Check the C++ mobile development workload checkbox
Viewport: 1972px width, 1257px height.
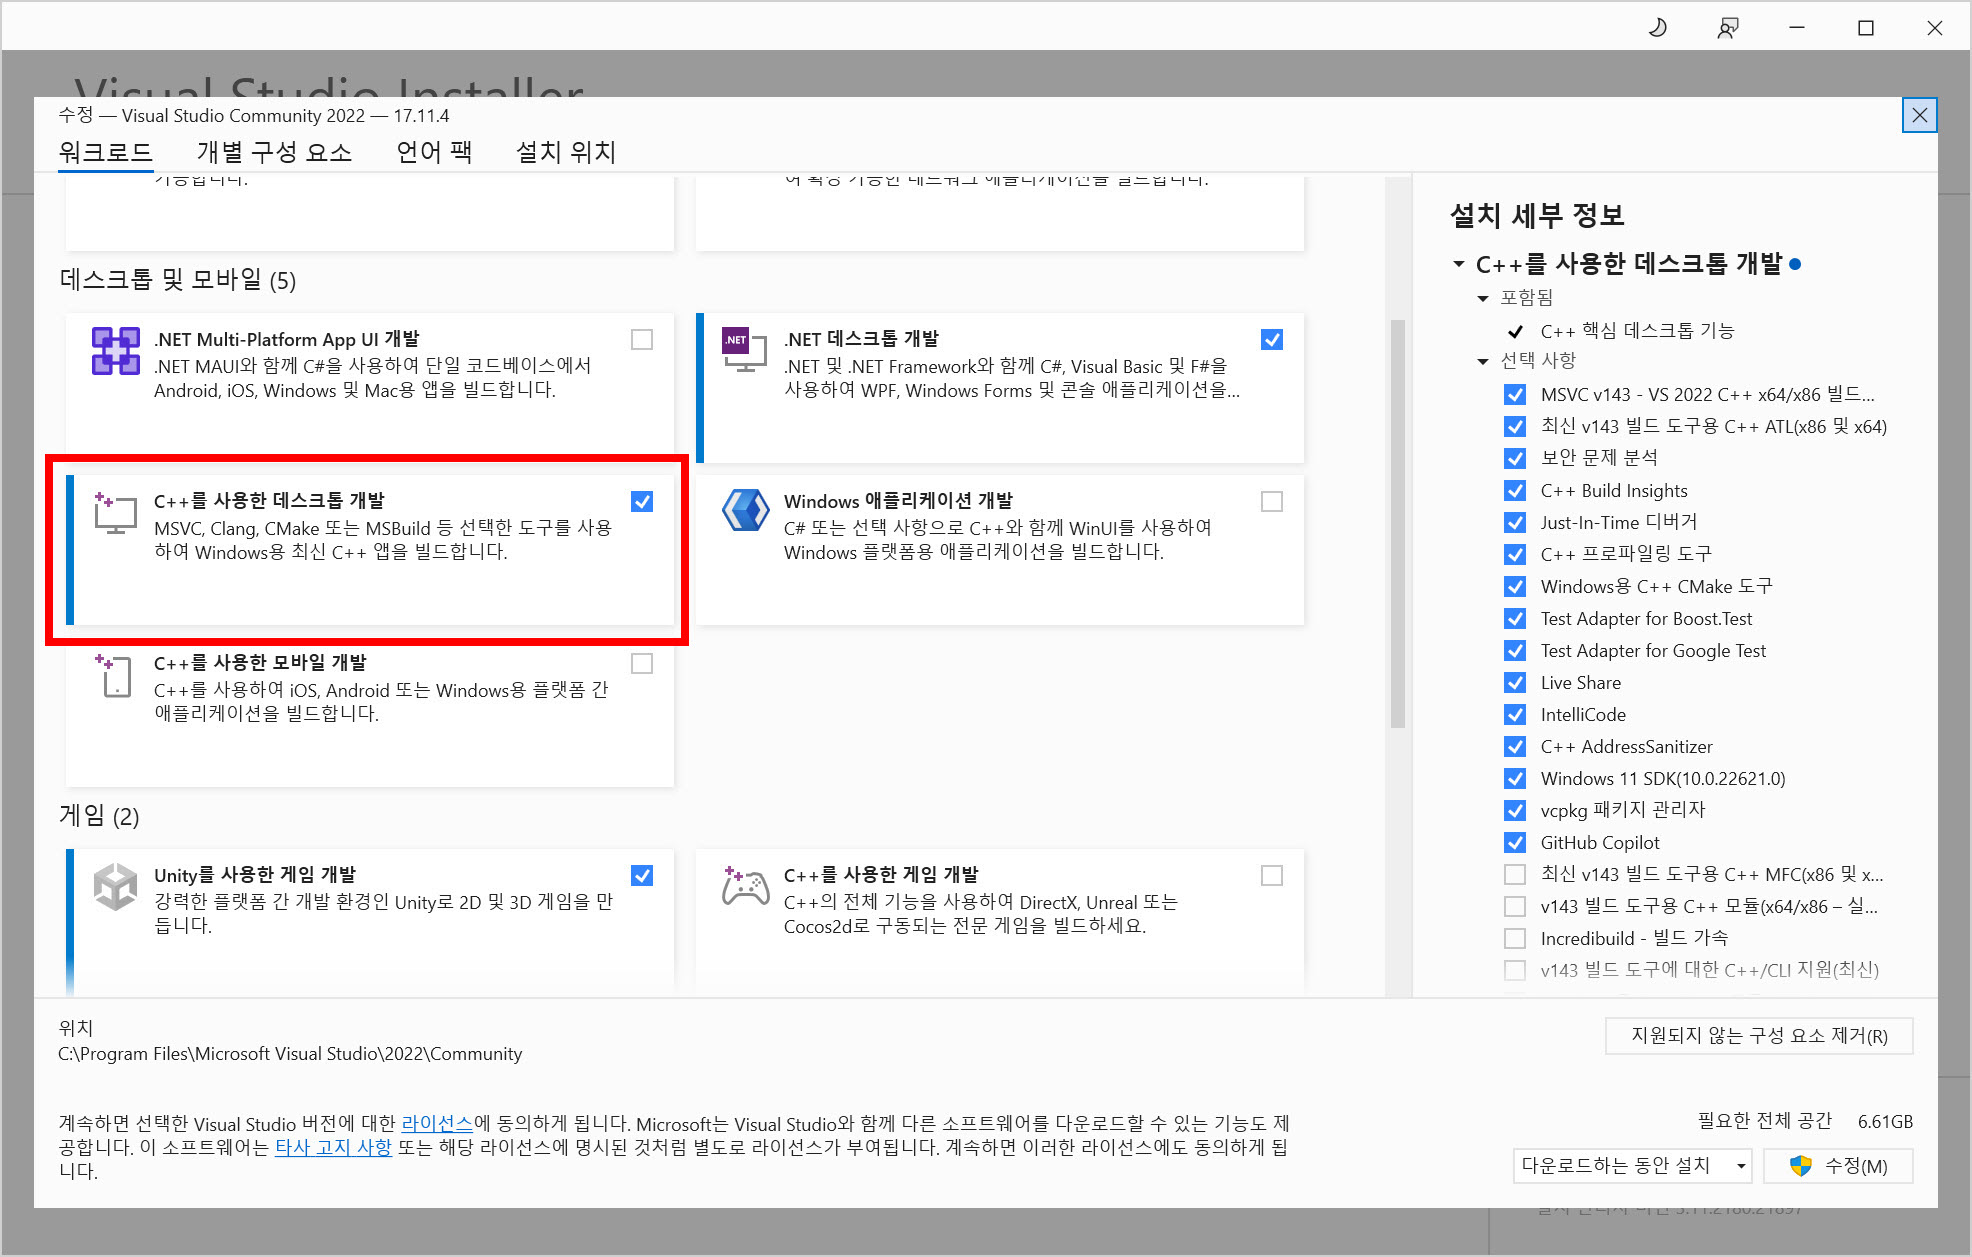[x=642, y=664]
